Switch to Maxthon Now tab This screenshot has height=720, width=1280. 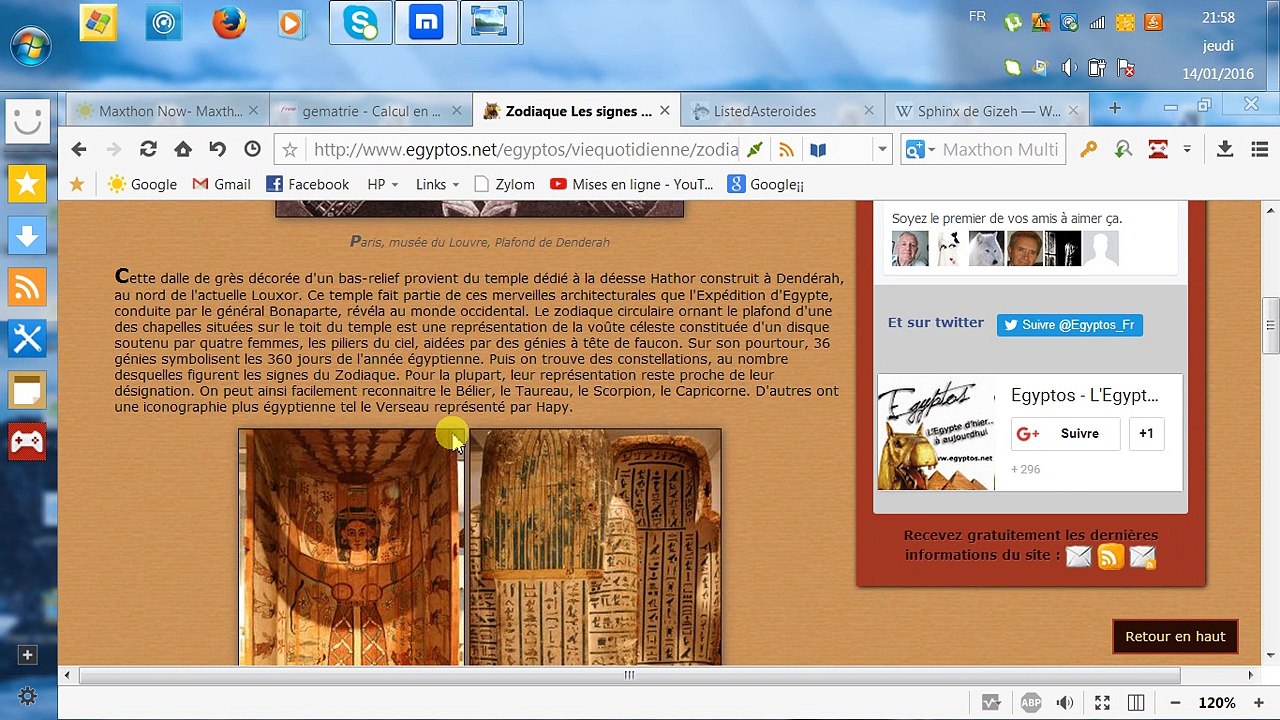[167, 111]
